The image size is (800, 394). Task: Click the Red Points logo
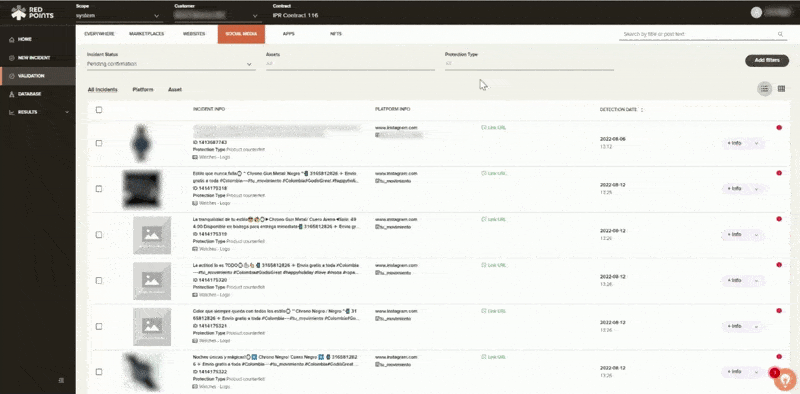[33, 13]
